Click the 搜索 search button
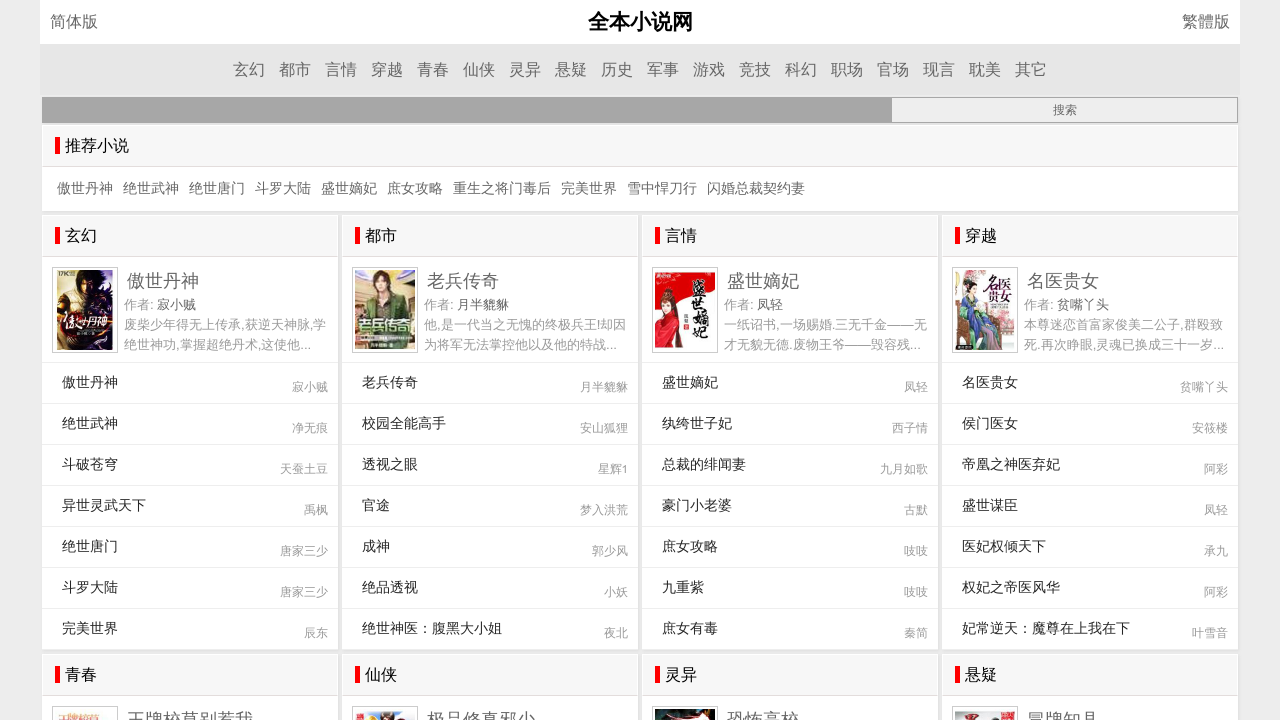Screen dimensions: 1280x720 point(1065,110)
